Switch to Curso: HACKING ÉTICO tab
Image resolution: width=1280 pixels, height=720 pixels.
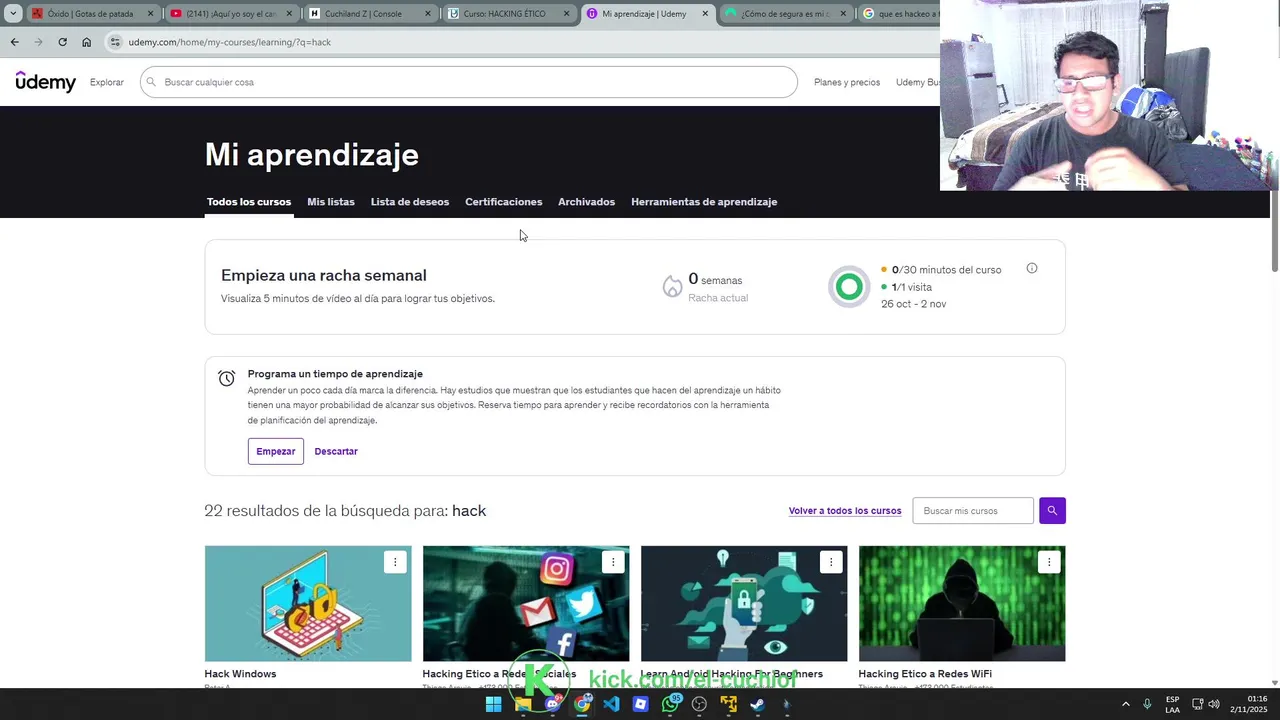508,14
